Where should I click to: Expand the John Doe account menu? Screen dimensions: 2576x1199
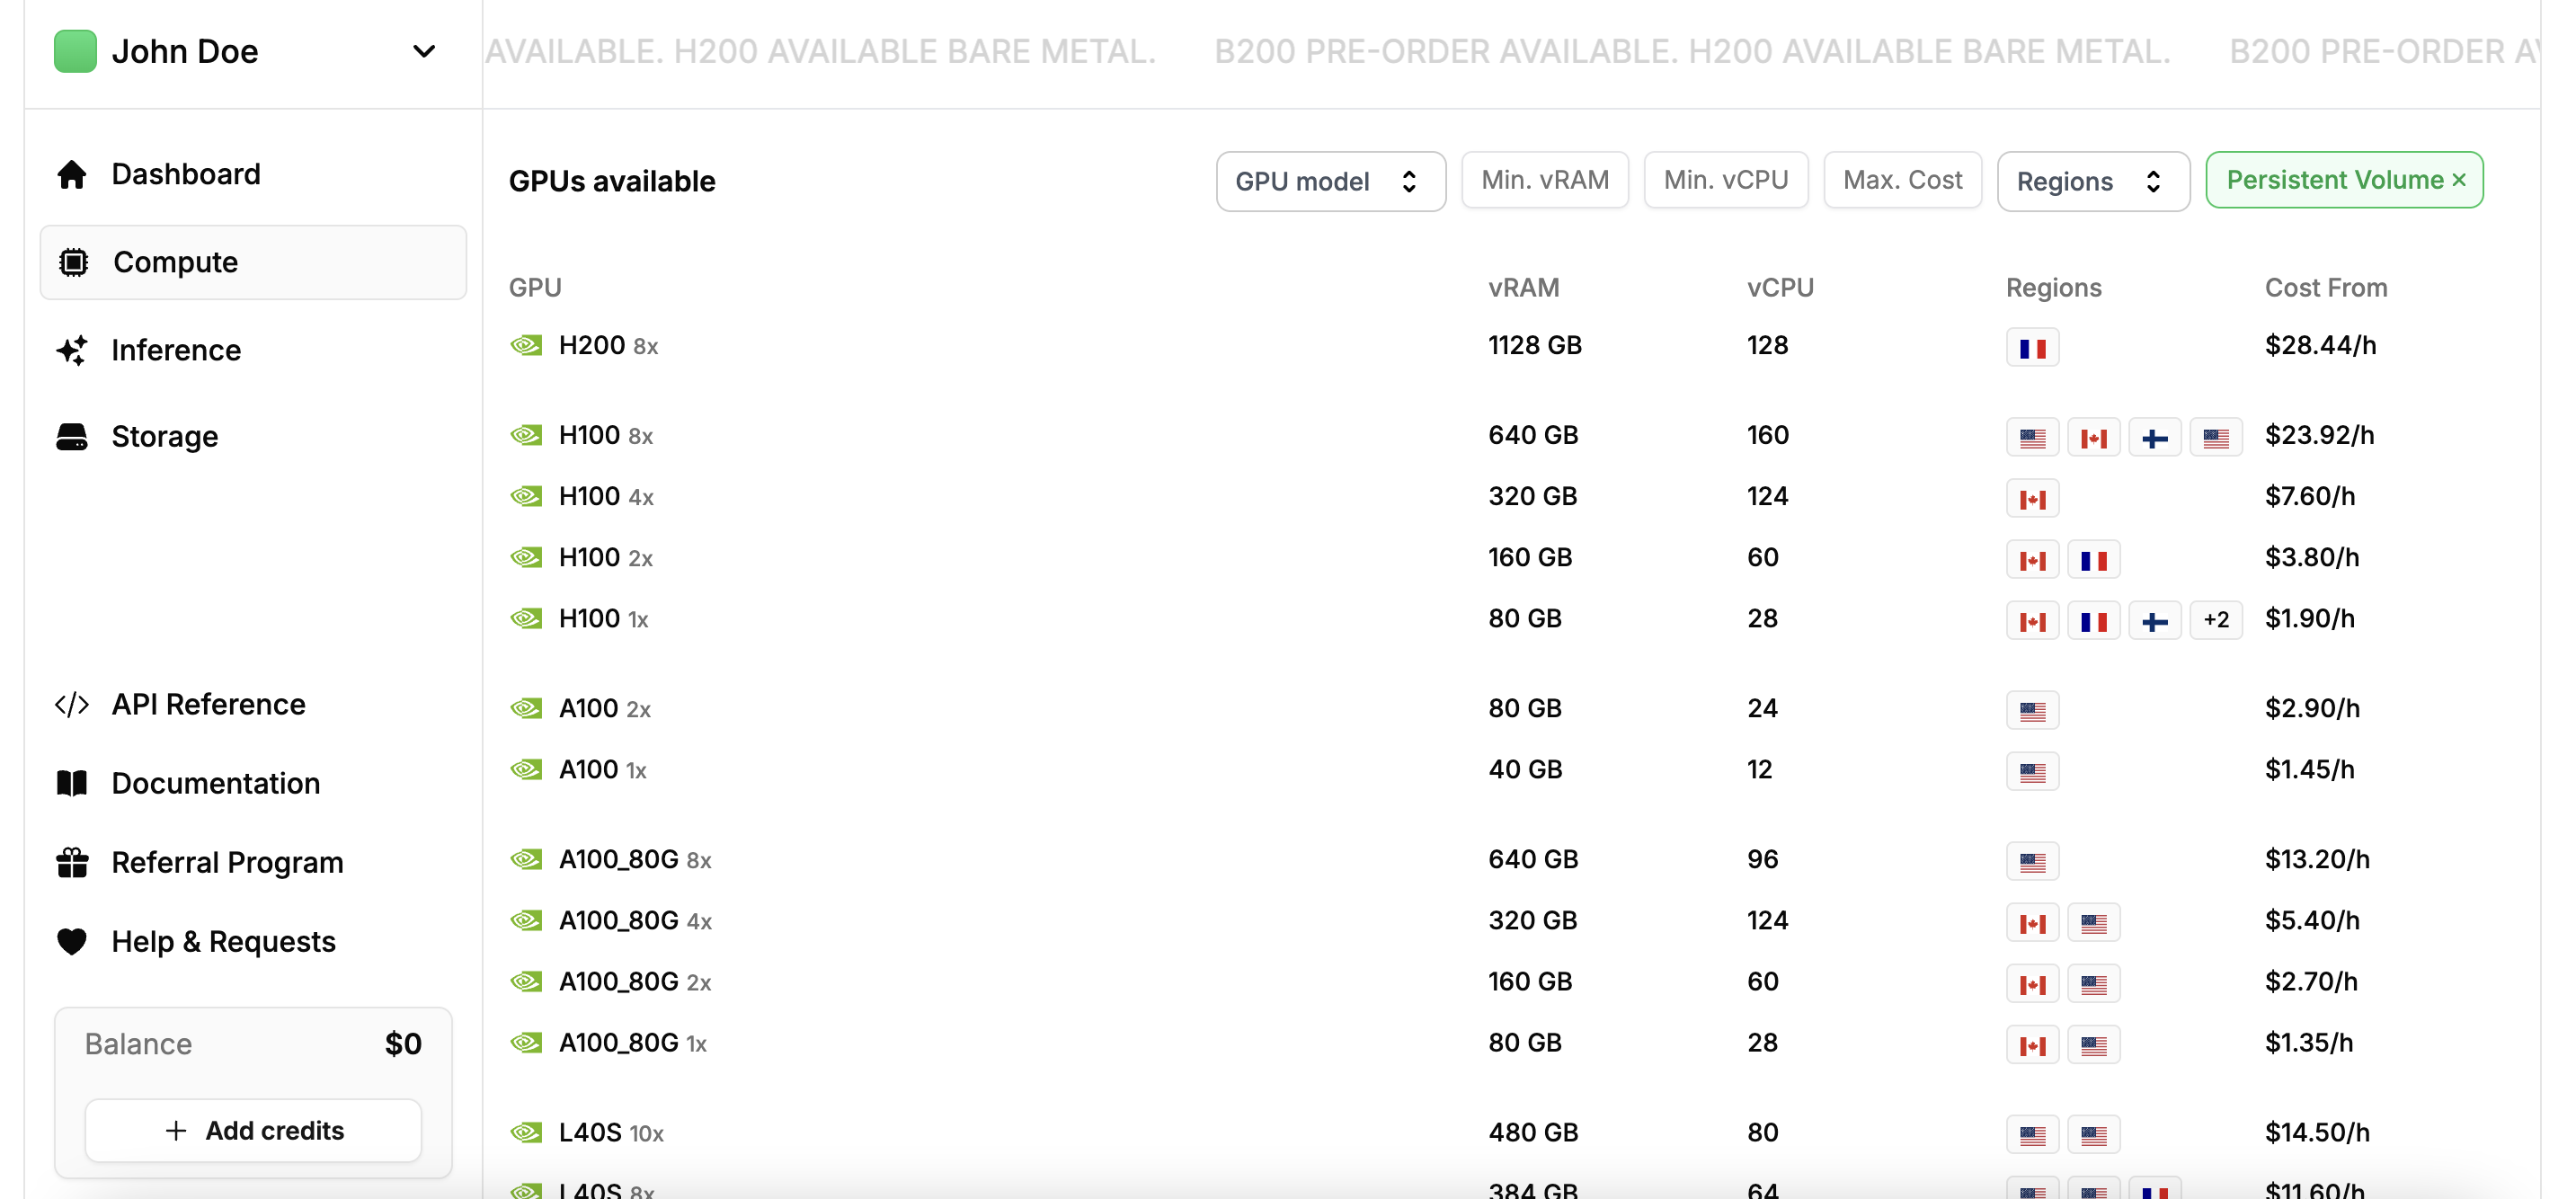pyautogui.click(x=424, y=51)
